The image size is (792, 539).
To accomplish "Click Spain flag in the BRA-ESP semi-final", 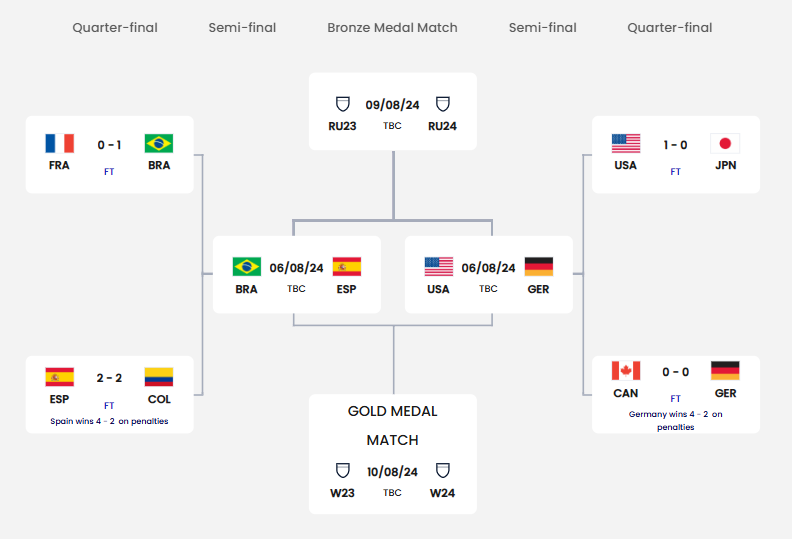I will point(346,267).
